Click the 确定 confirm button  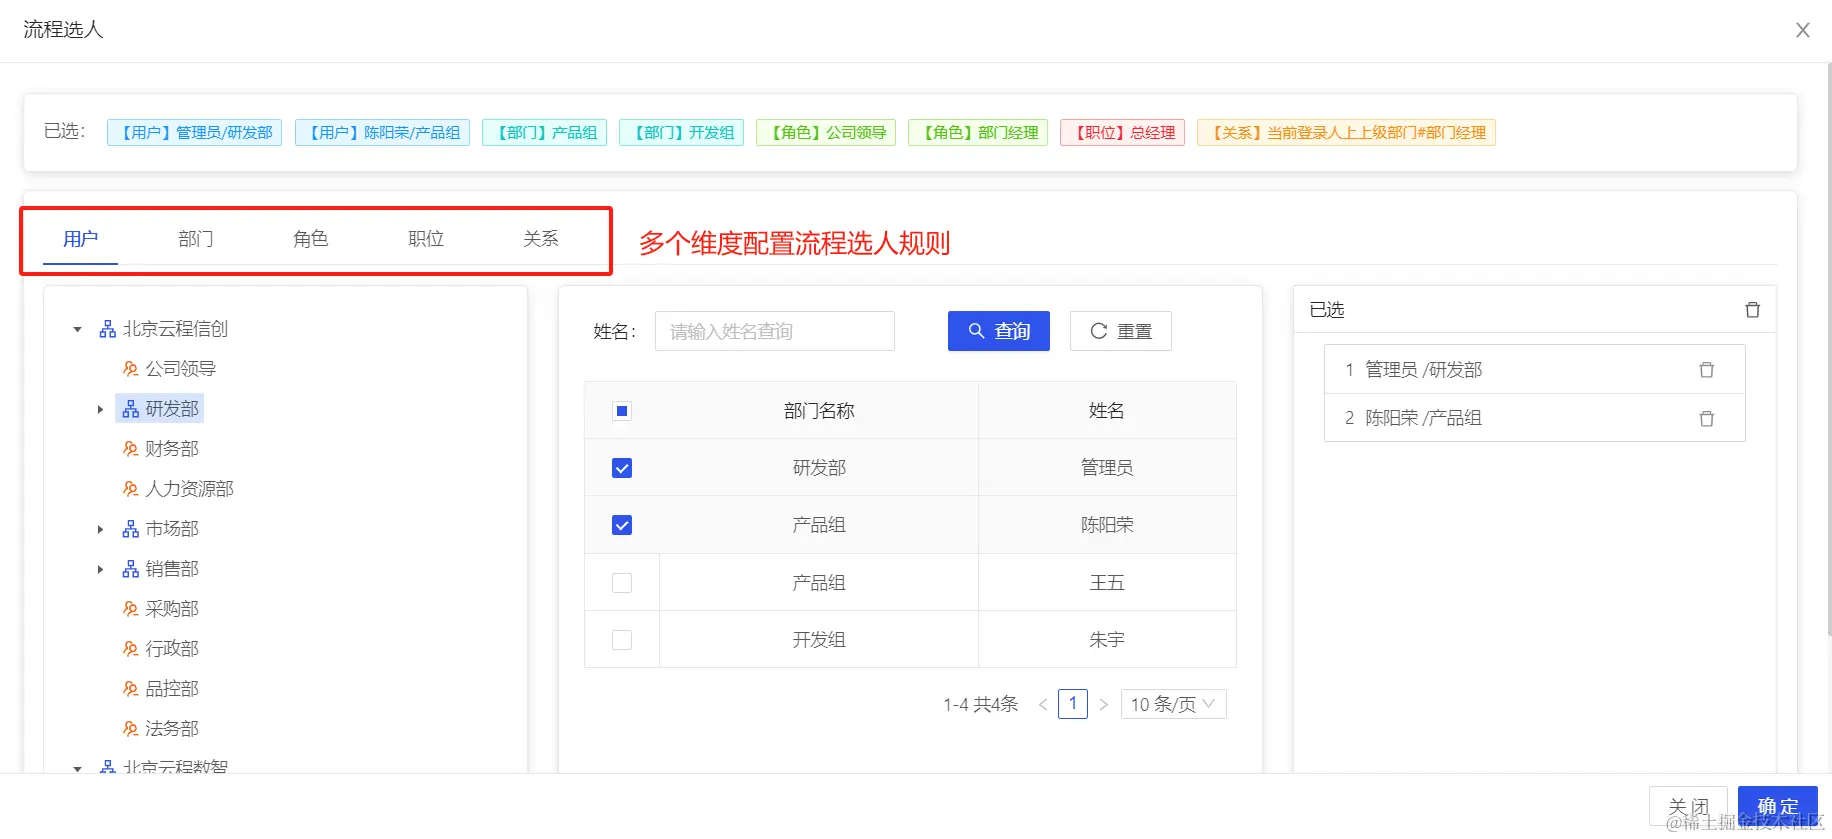point(1777,806)
